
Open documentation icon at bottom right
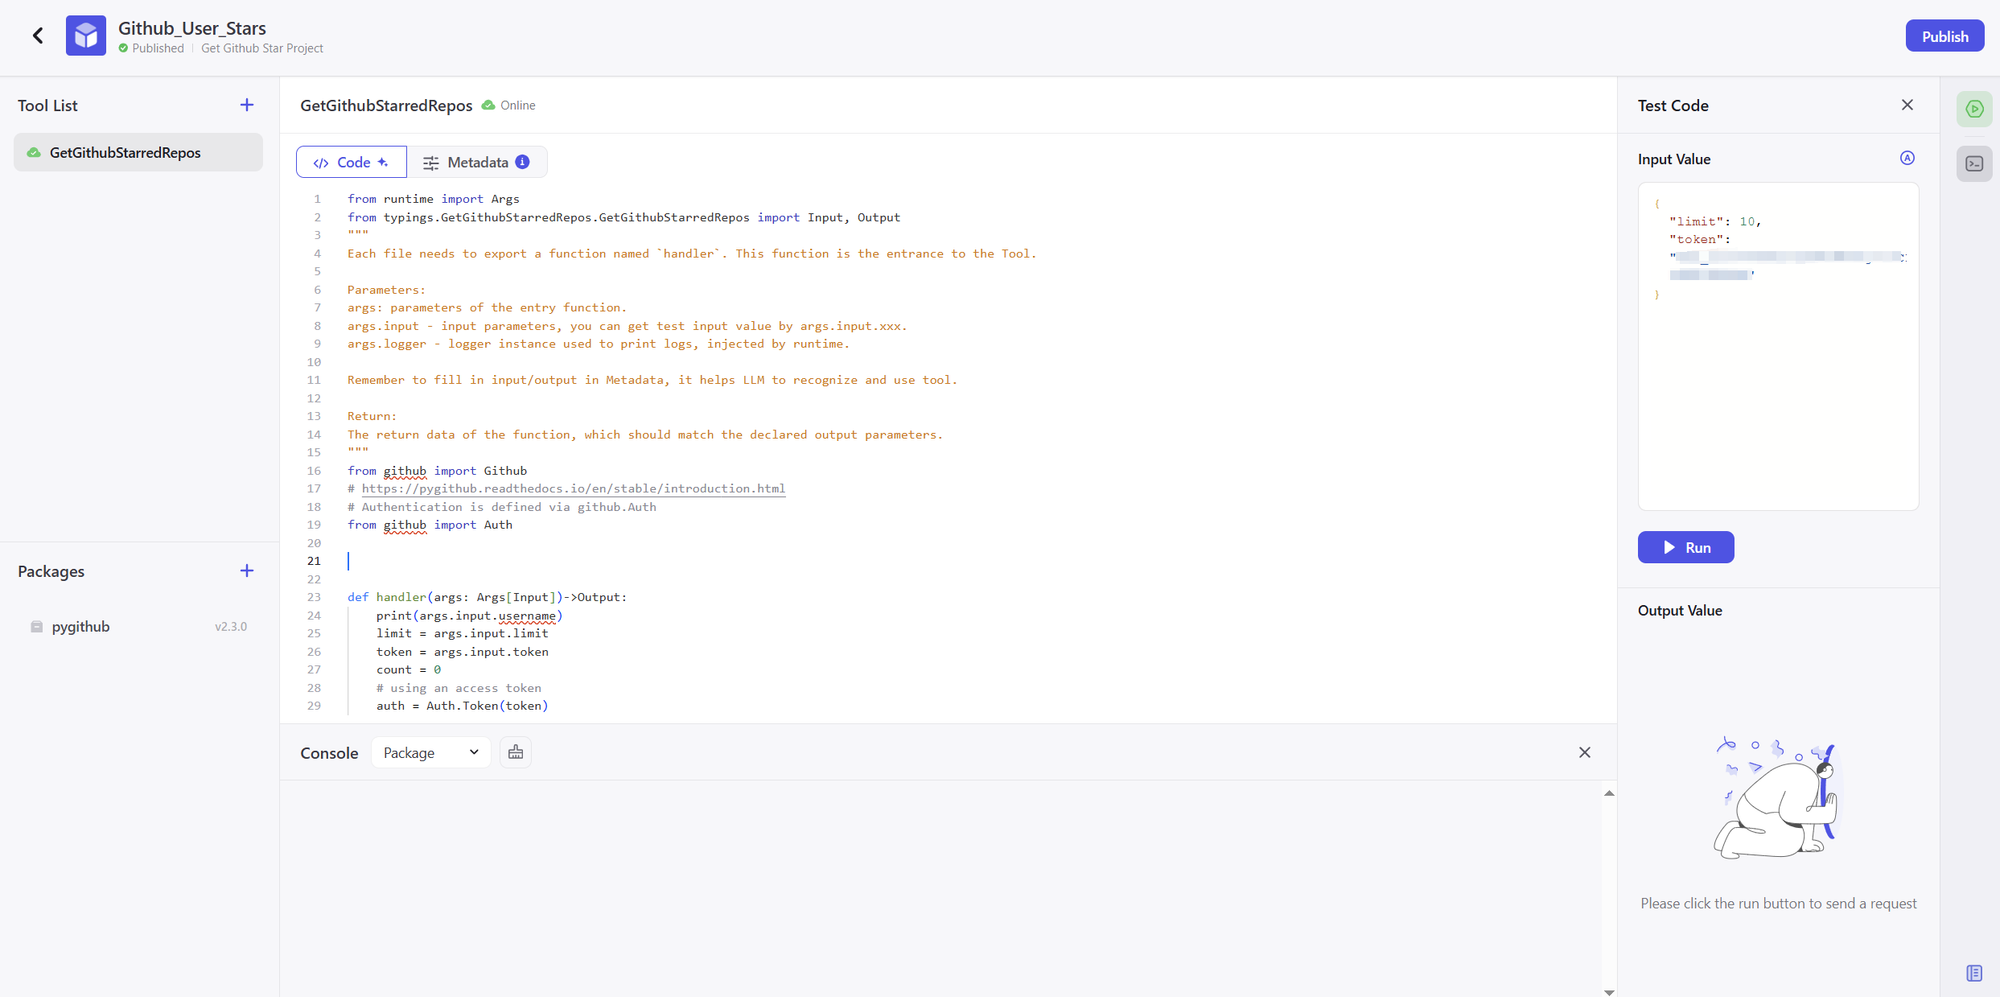pos(1974,973)
